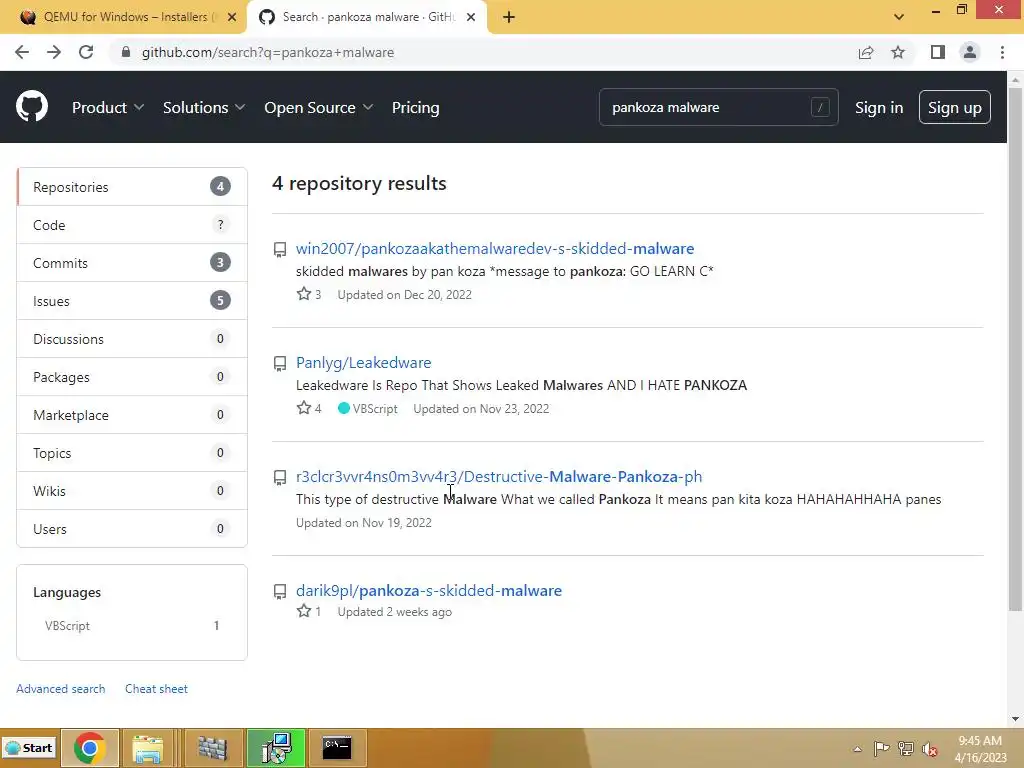Select the Packages filter
Screen dimensions: 1024x768
pos(132,377)
